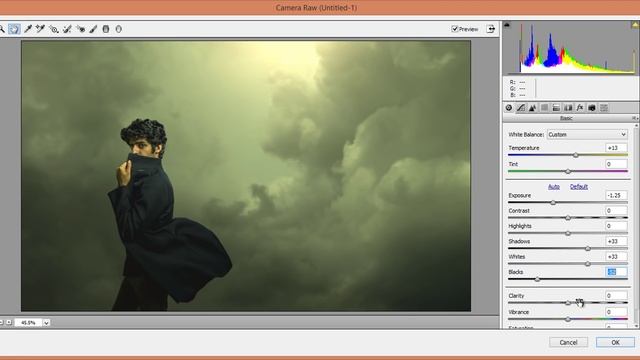Click the Contrast slider handle

(568, 218)
